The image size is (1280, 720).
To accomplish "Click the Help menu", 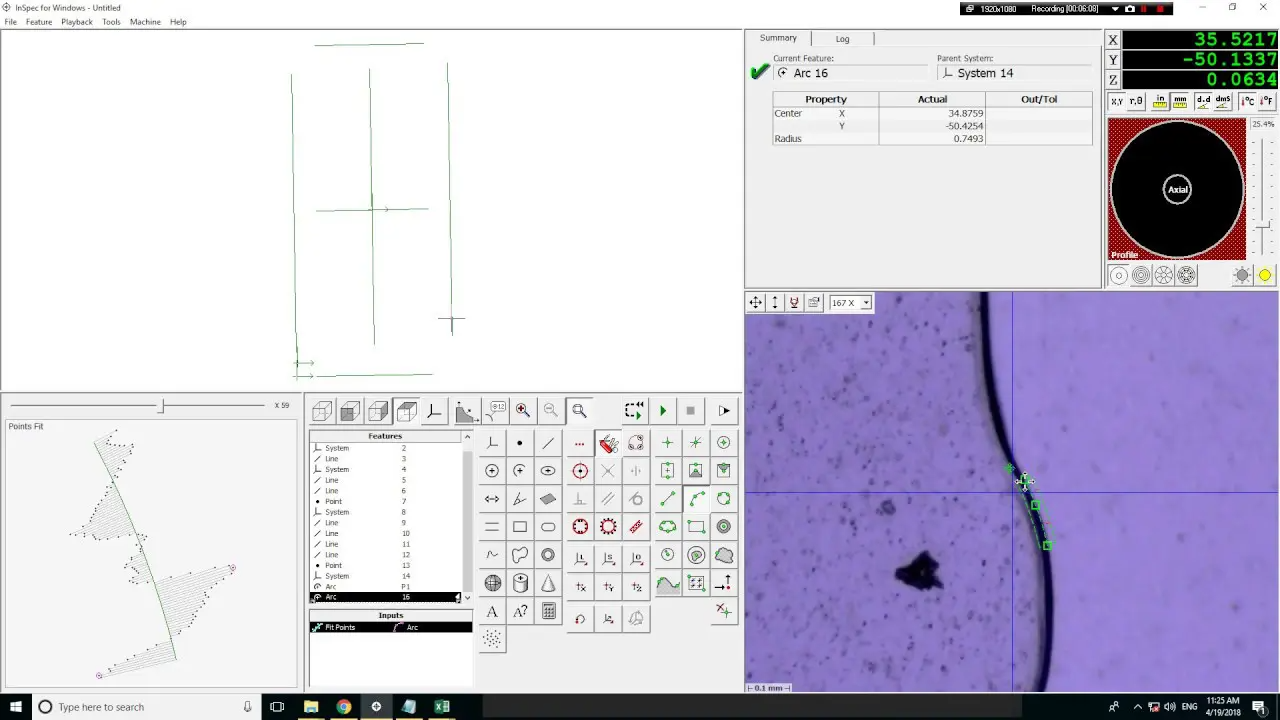I will [178, 22].
